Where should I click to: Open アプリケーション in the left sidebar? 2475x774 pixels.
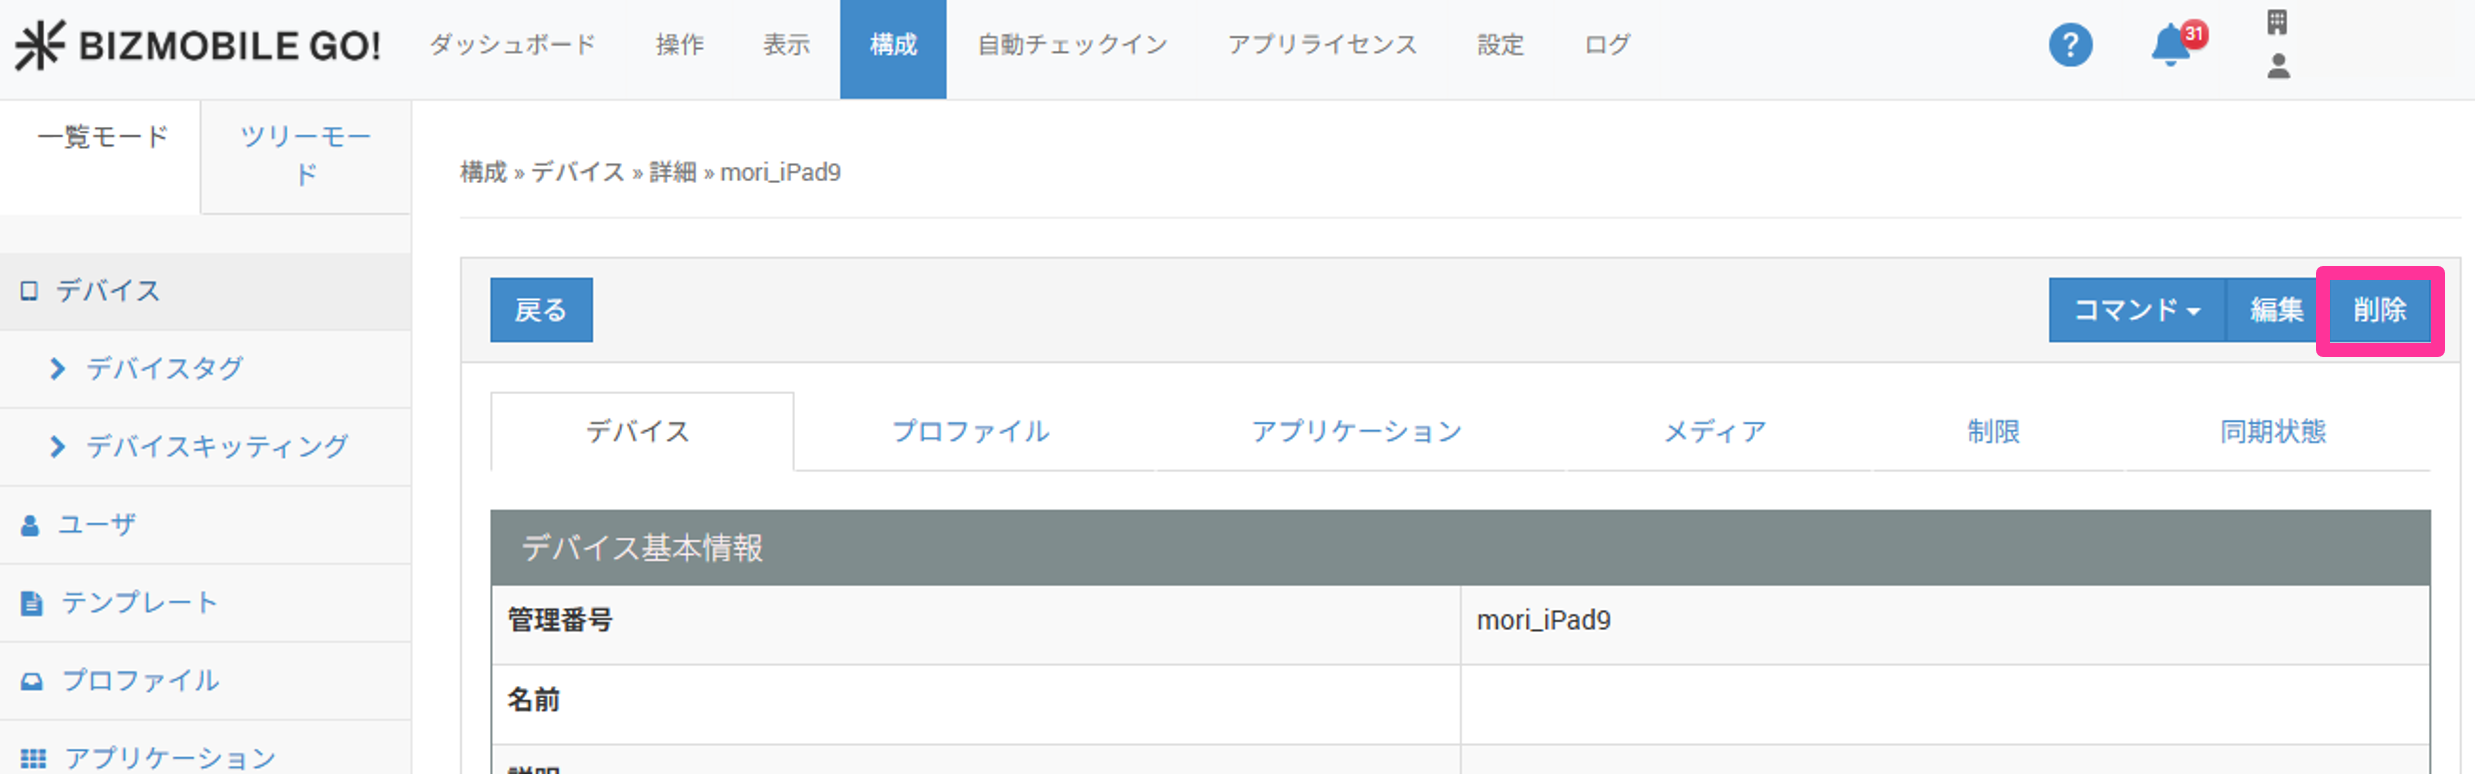pos(170,758)
